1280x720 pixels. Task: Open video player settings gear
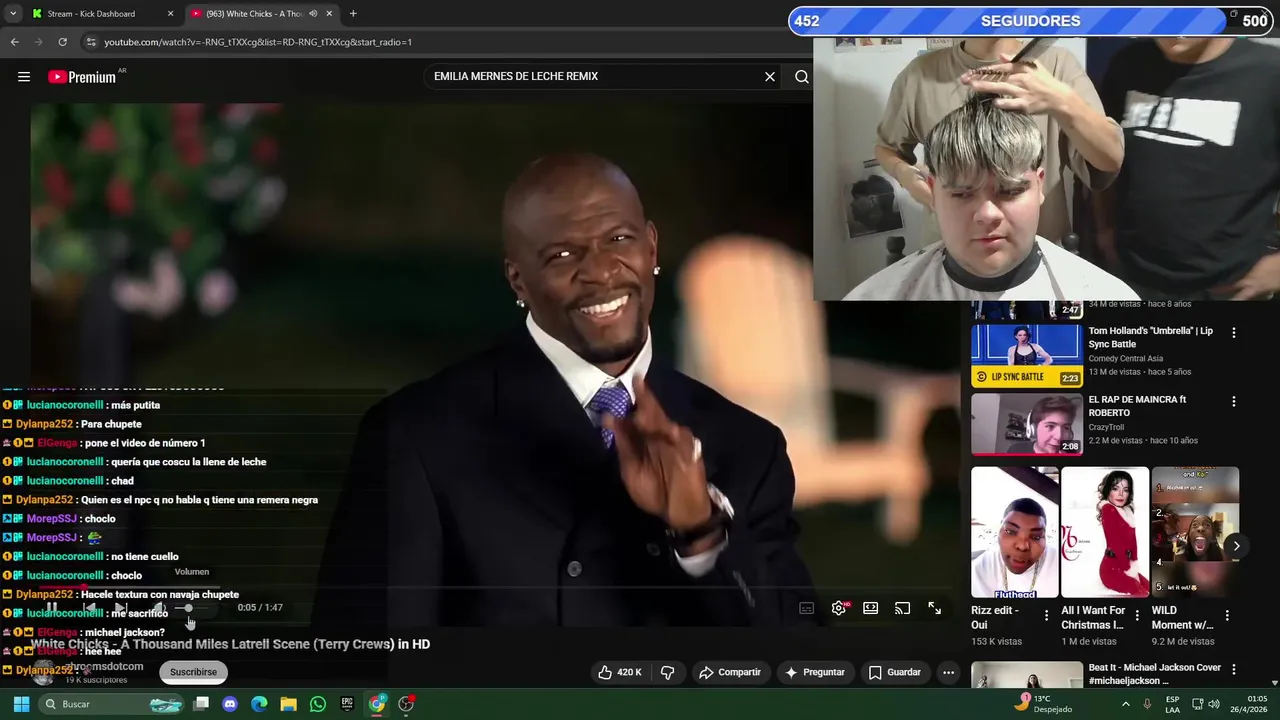coord(839,608)
